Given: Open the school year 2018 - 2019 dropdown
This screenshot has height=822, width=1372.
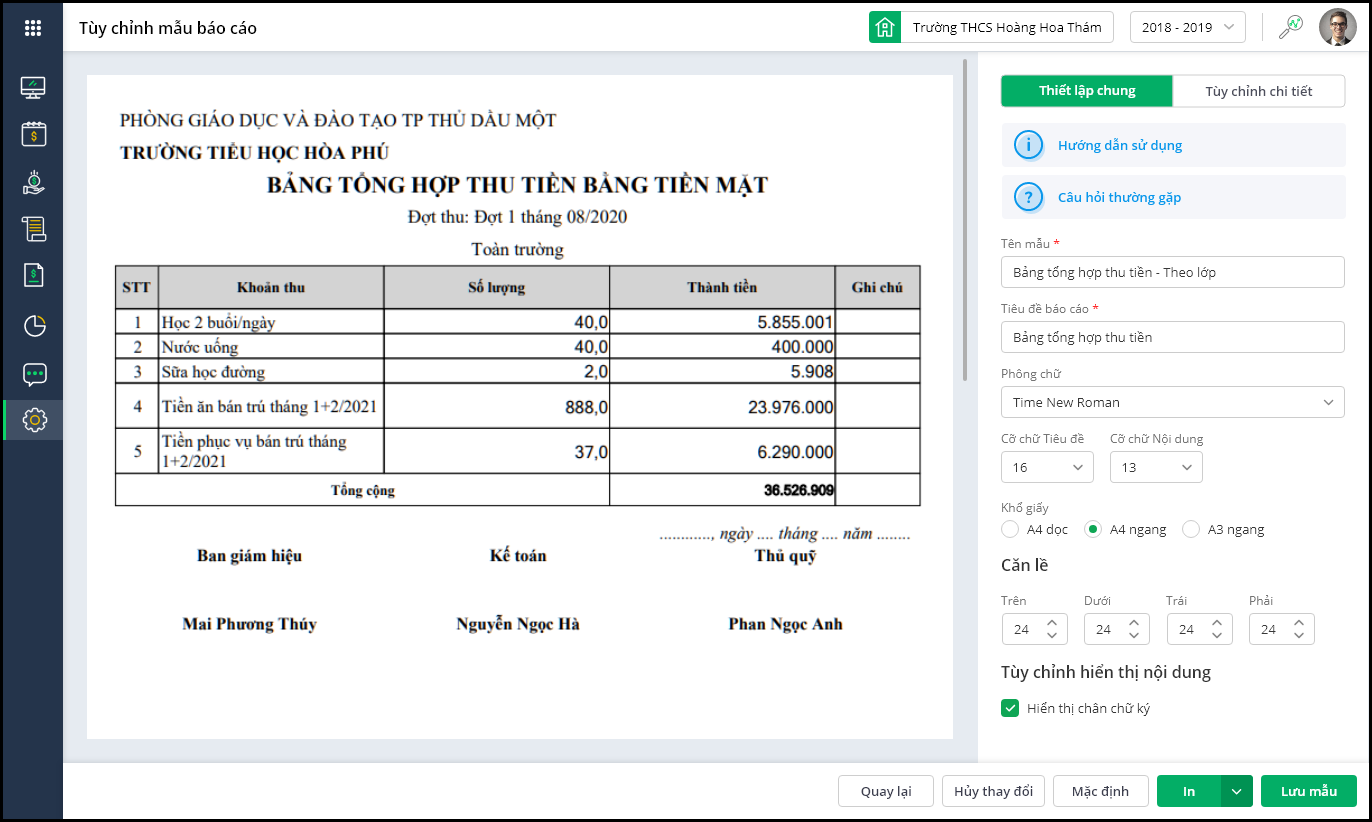Looking at the screenshot, I should (x=1187, y=28).
